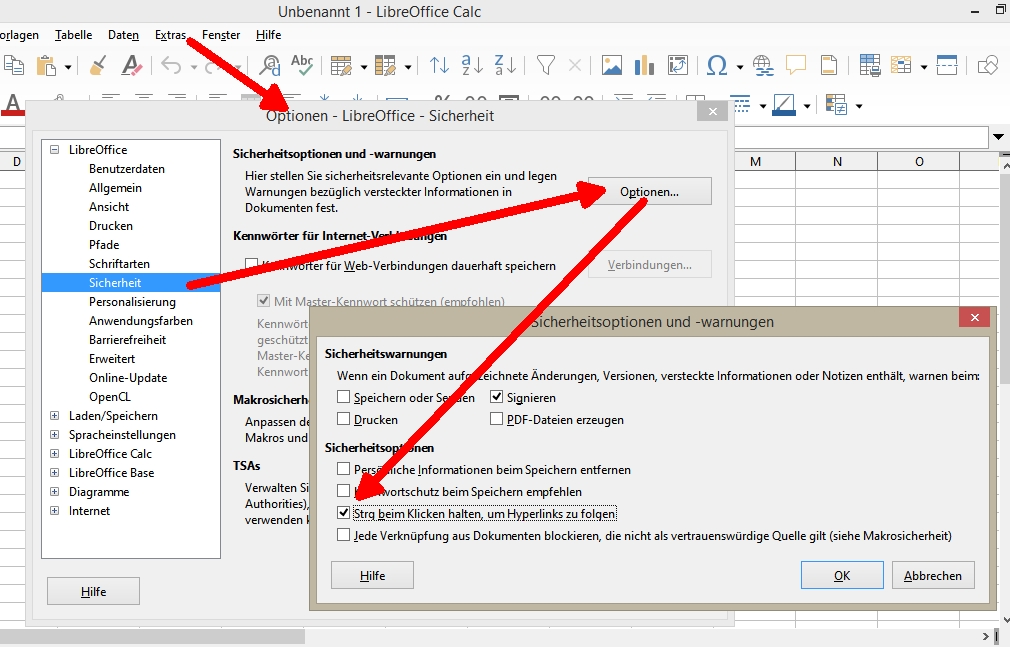
Task: Expand the Laden/Speichern tree node
Action: [55, 416]
